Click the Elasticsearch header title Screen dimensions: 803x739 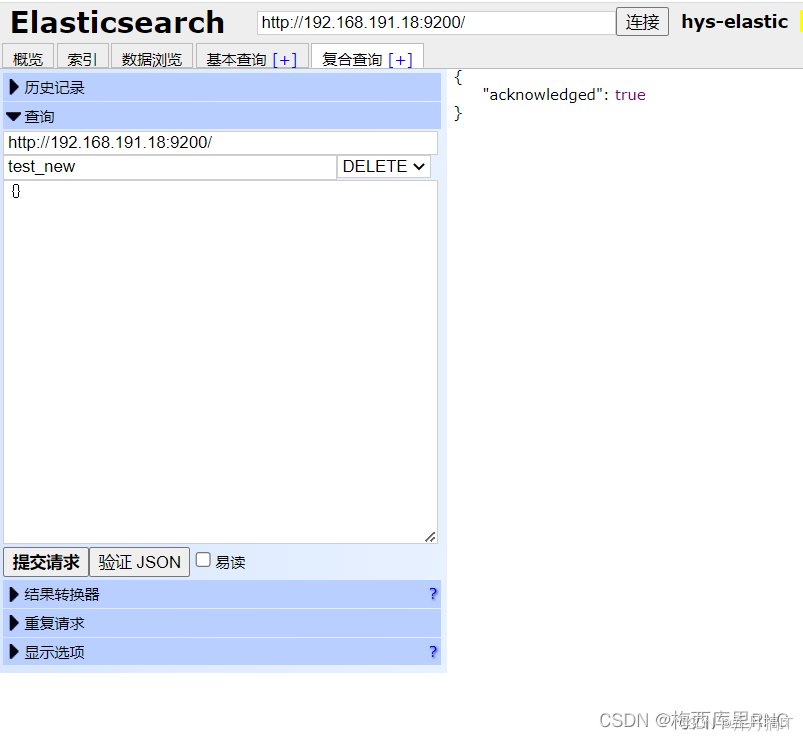click(x=118, y=23)
